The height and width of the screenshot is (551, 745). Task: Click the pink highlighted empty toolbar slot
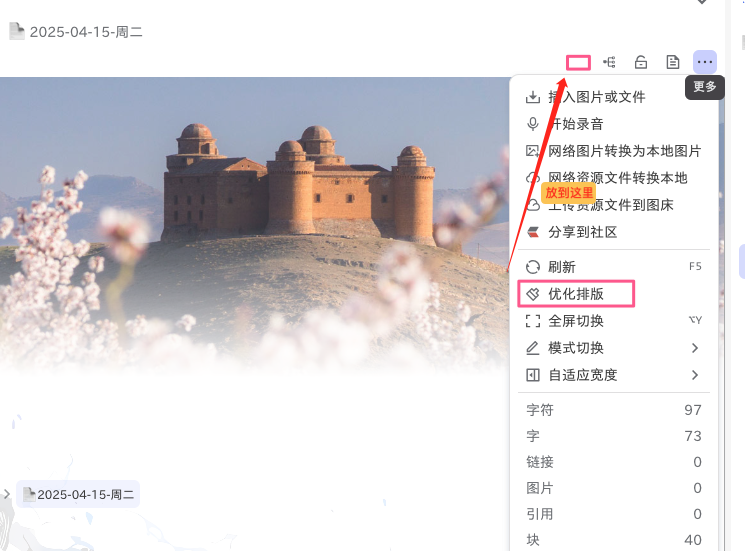click(578, 63)
